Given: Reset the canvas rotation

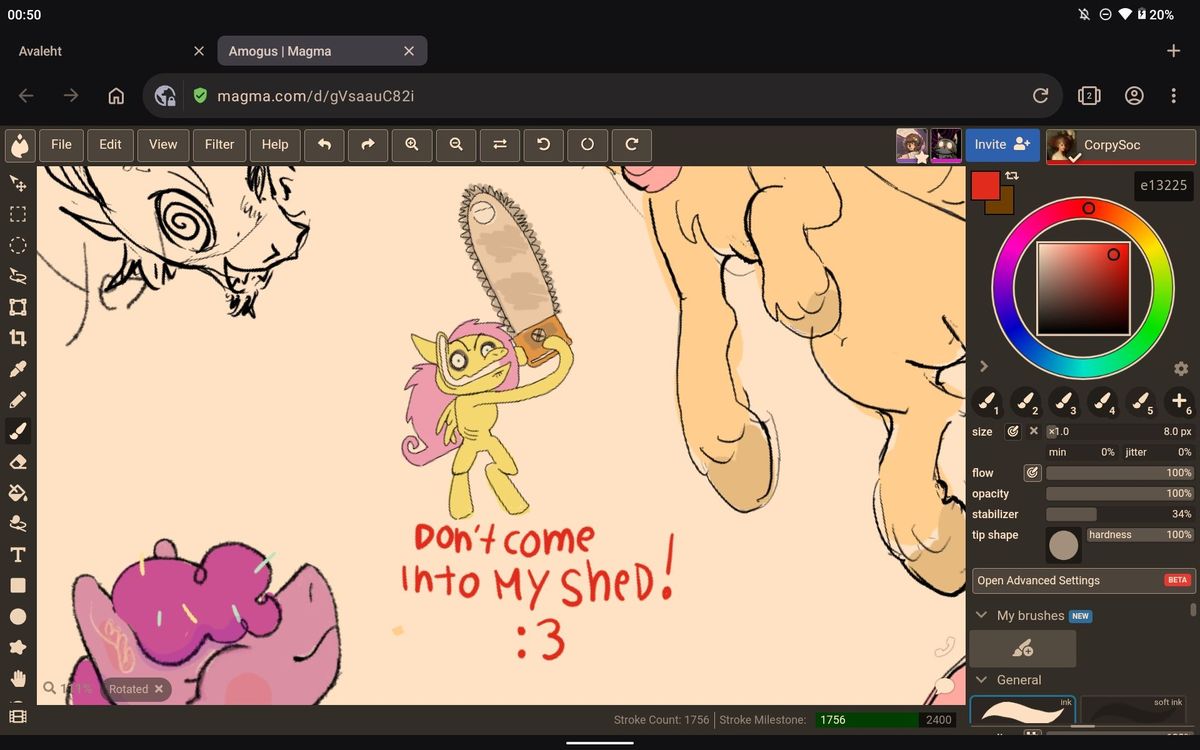Looking at the screenshot, I should tap(588, 145).
